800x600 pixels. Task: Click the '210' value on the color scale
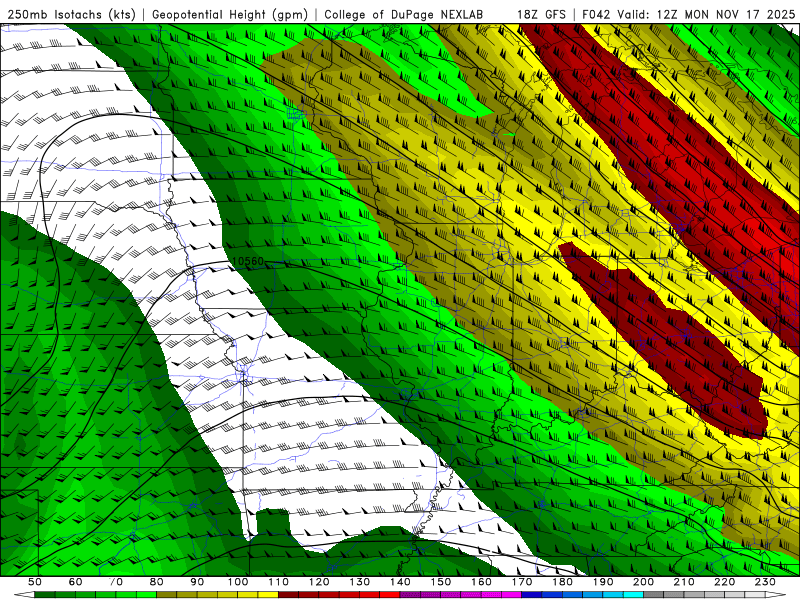[x=684, y=582]
